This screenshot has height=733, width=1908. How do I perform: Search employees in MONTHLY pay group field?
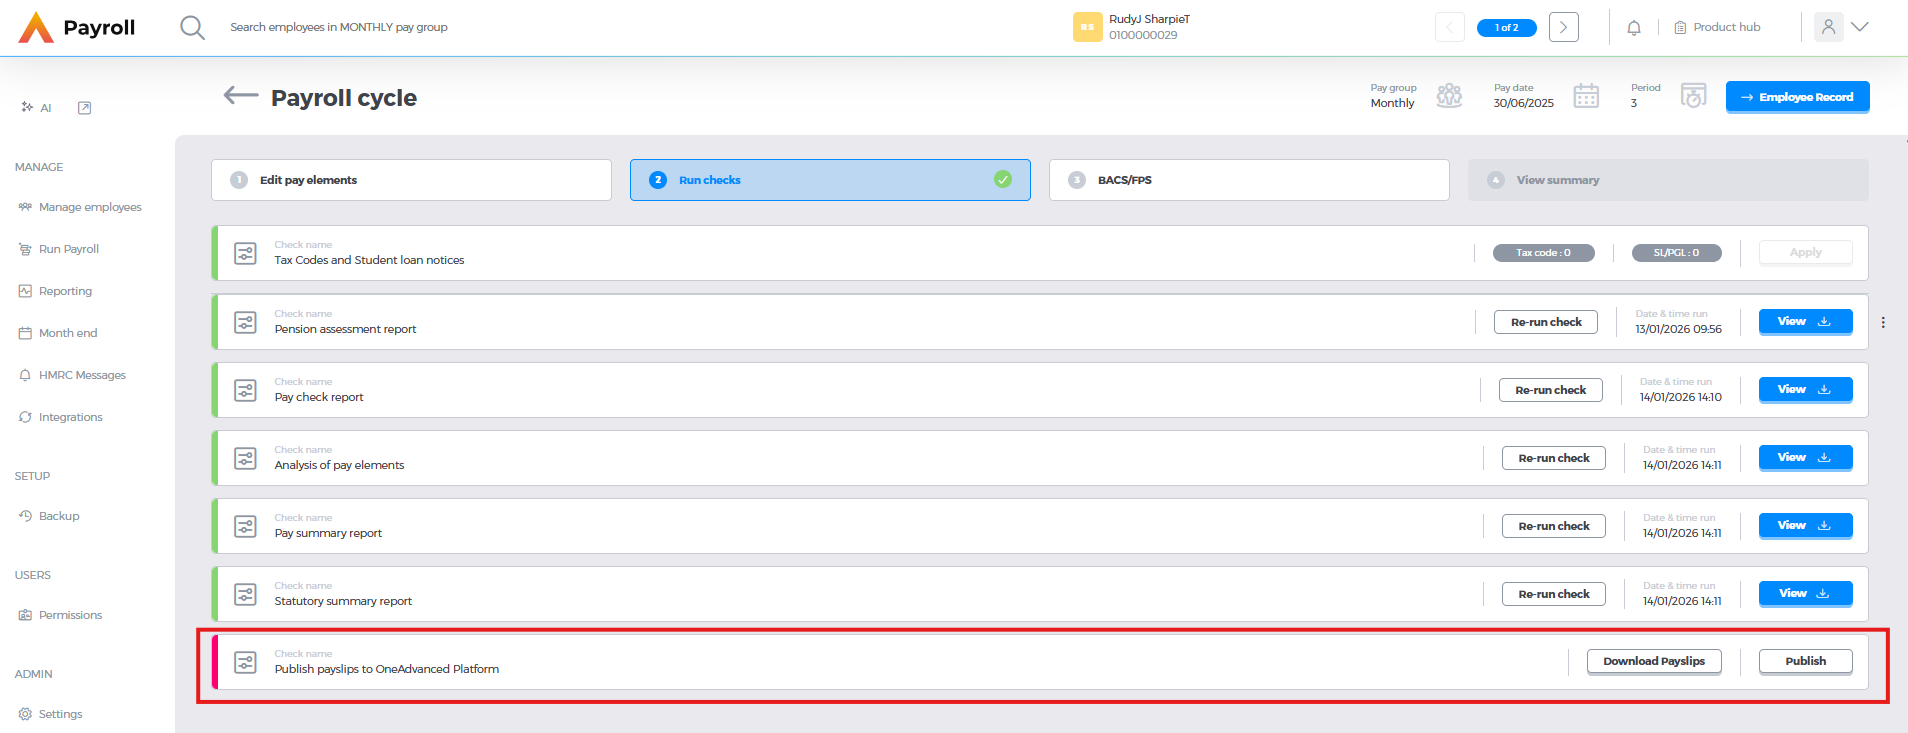(339, 27)
